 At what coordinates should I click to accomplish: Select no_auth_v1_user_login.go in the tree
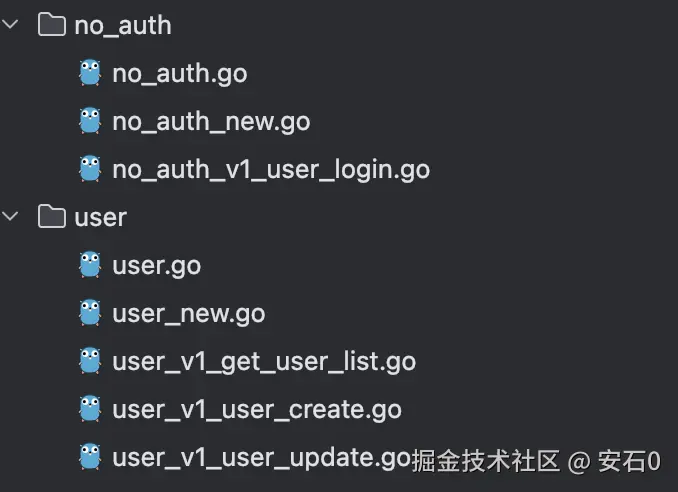(271, 170)
